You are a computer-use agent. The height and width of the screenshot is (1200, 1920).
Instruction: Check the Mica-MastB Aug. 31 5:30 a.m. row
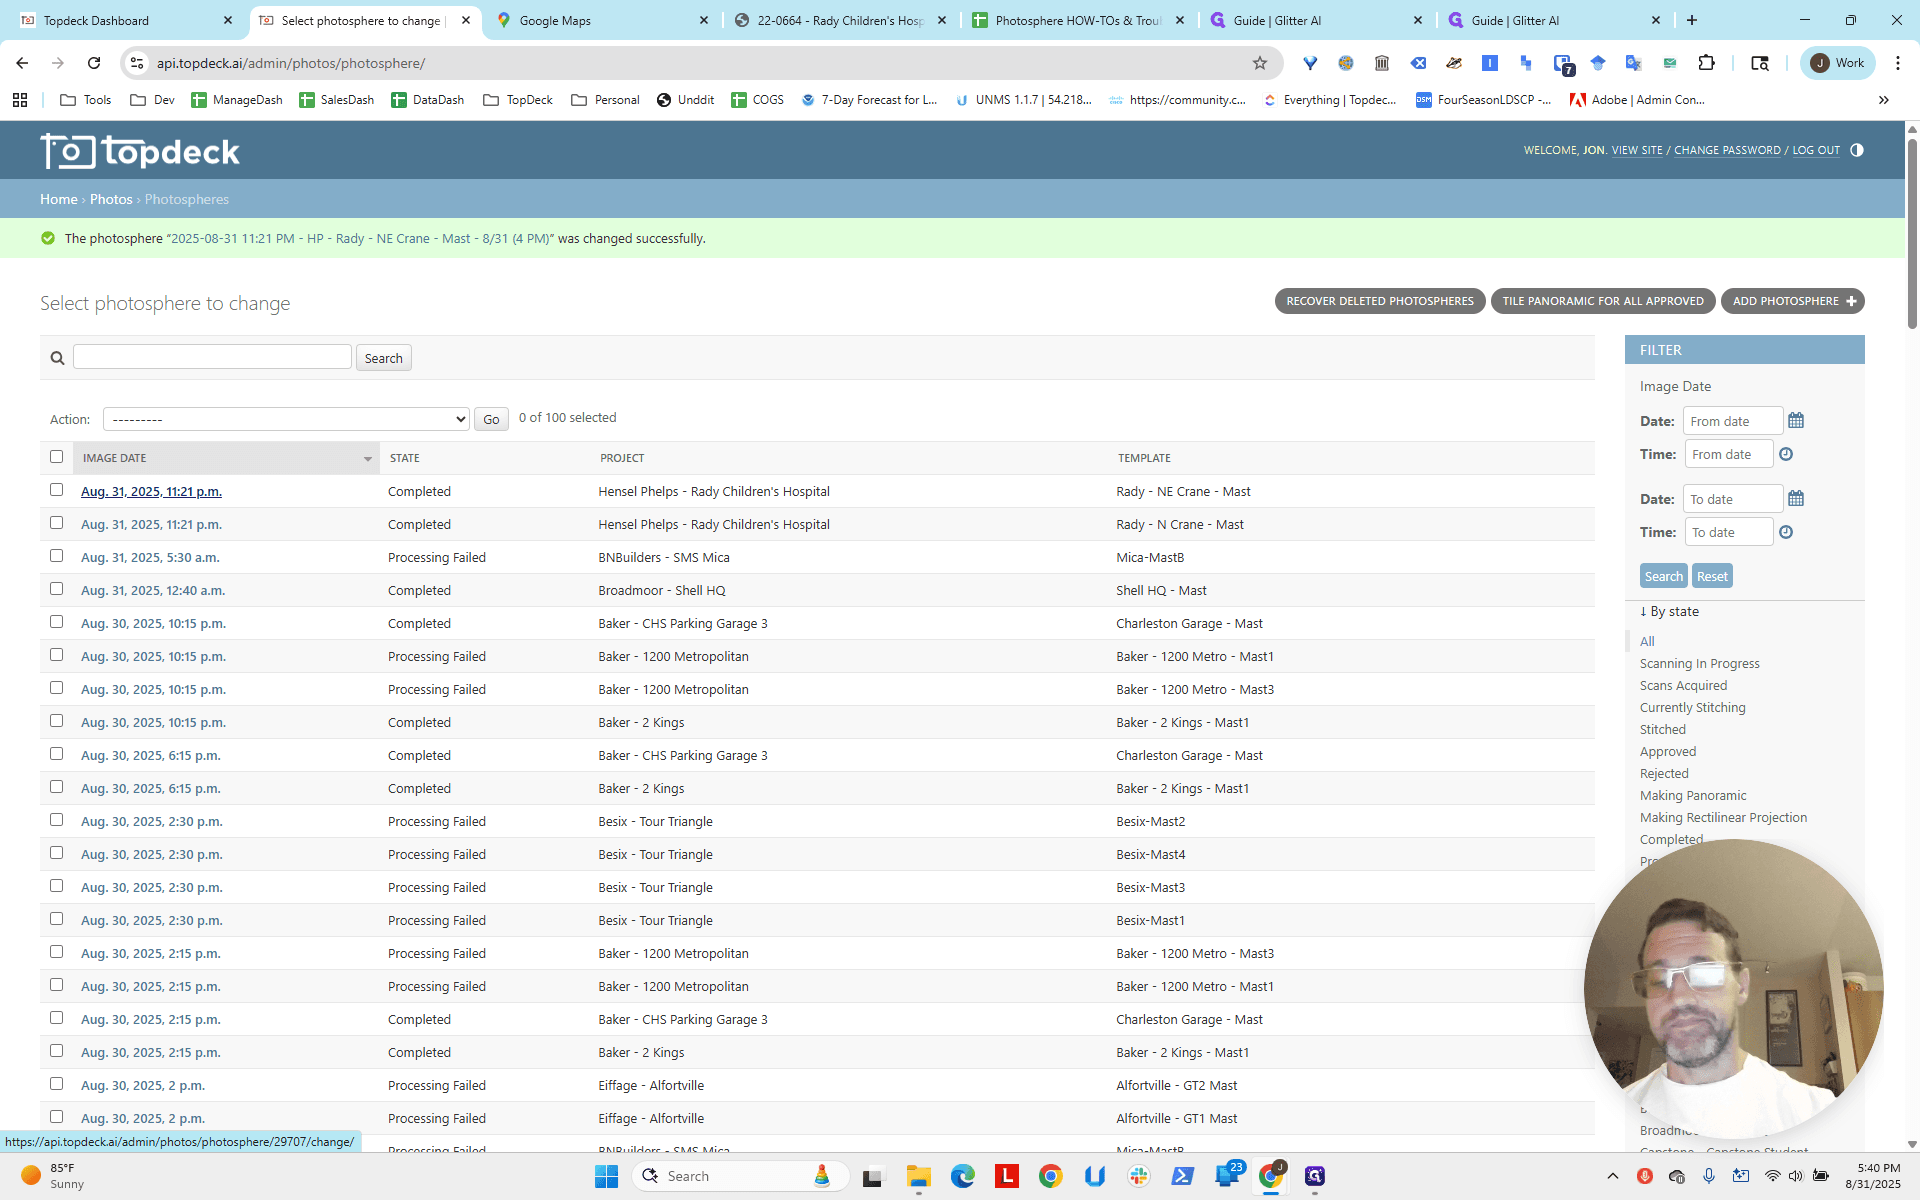tap(56, 556)
